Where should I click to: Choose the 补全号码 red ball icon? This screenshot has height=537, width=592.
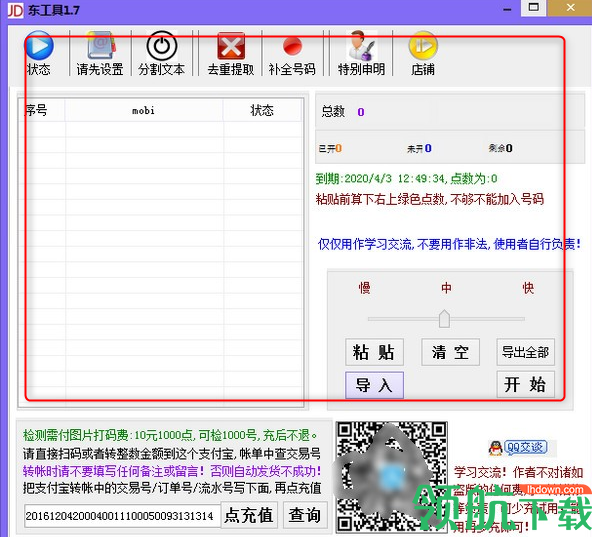(x=292, y=47)
